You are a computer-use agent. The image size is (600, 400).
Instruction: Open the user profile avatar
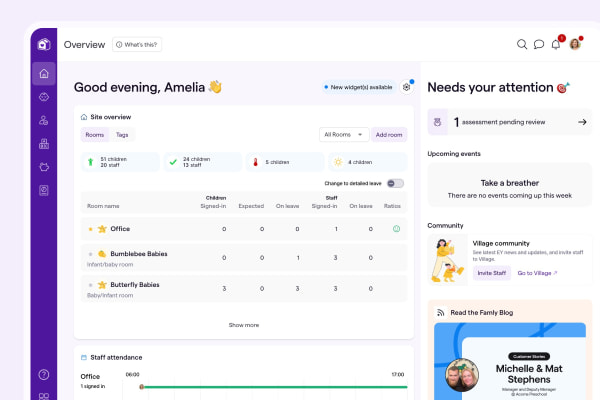(x=576, y=44)
